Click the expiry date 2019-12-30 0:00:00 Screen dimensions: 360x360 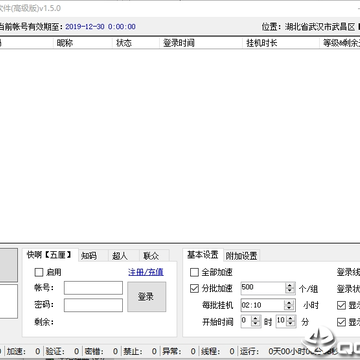point(100,27)
